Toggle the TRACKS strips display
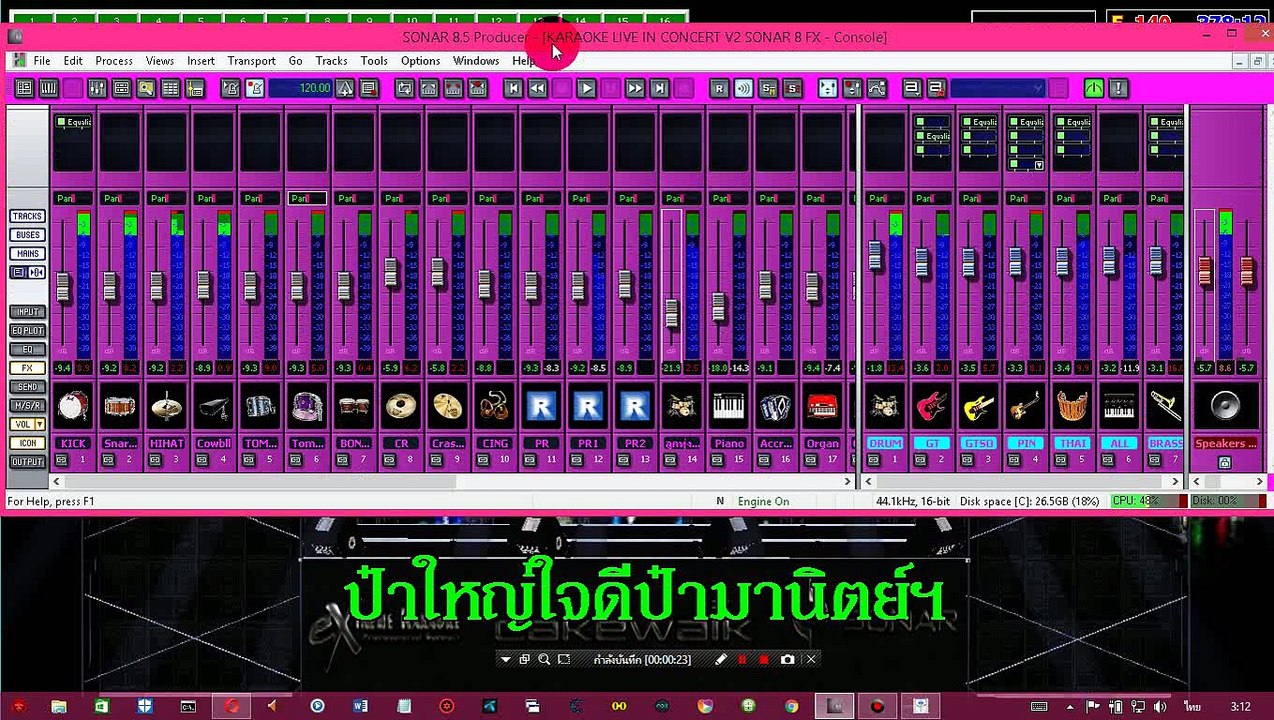 point(27,216)
